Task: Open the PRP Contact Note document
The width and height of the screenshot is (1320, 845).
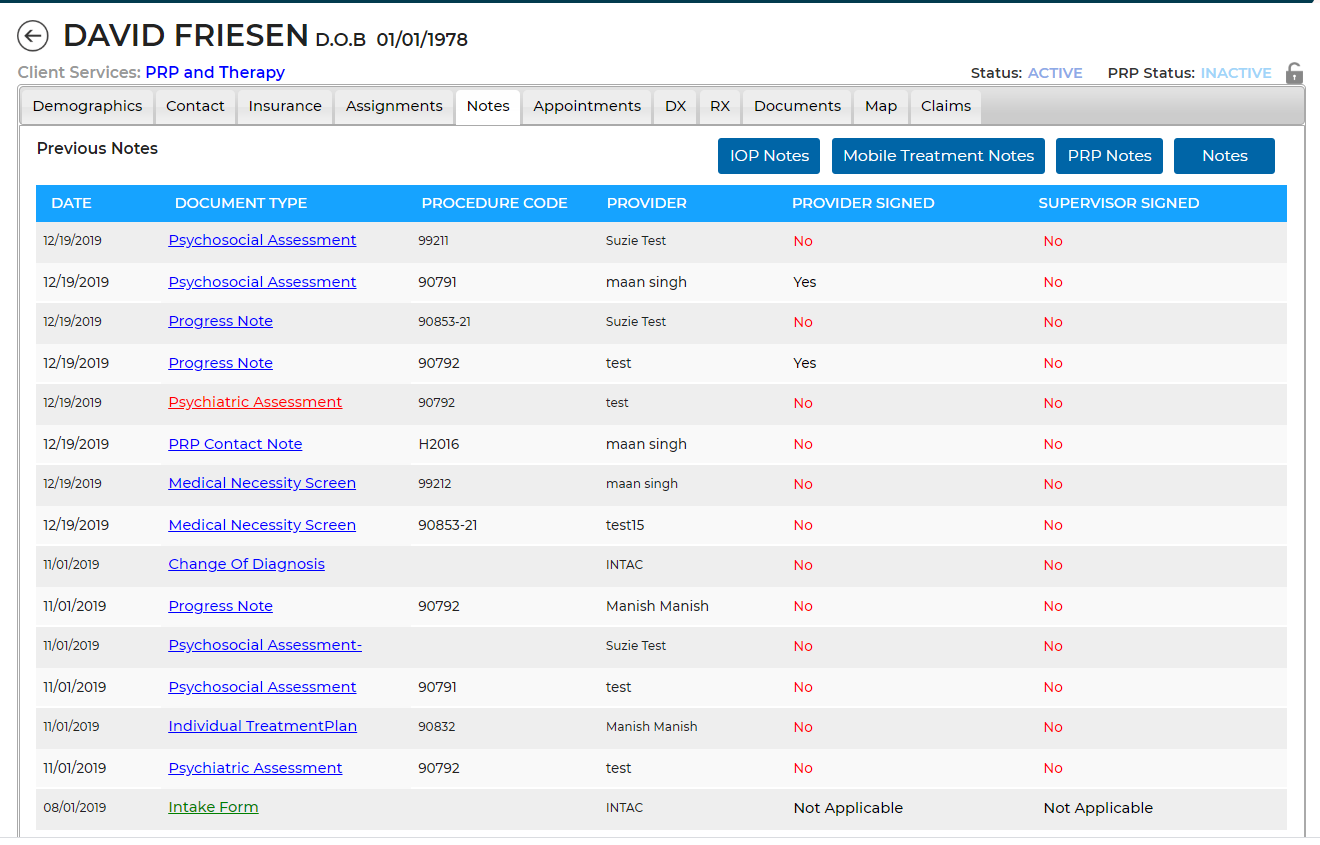Action: click(235, 443)
